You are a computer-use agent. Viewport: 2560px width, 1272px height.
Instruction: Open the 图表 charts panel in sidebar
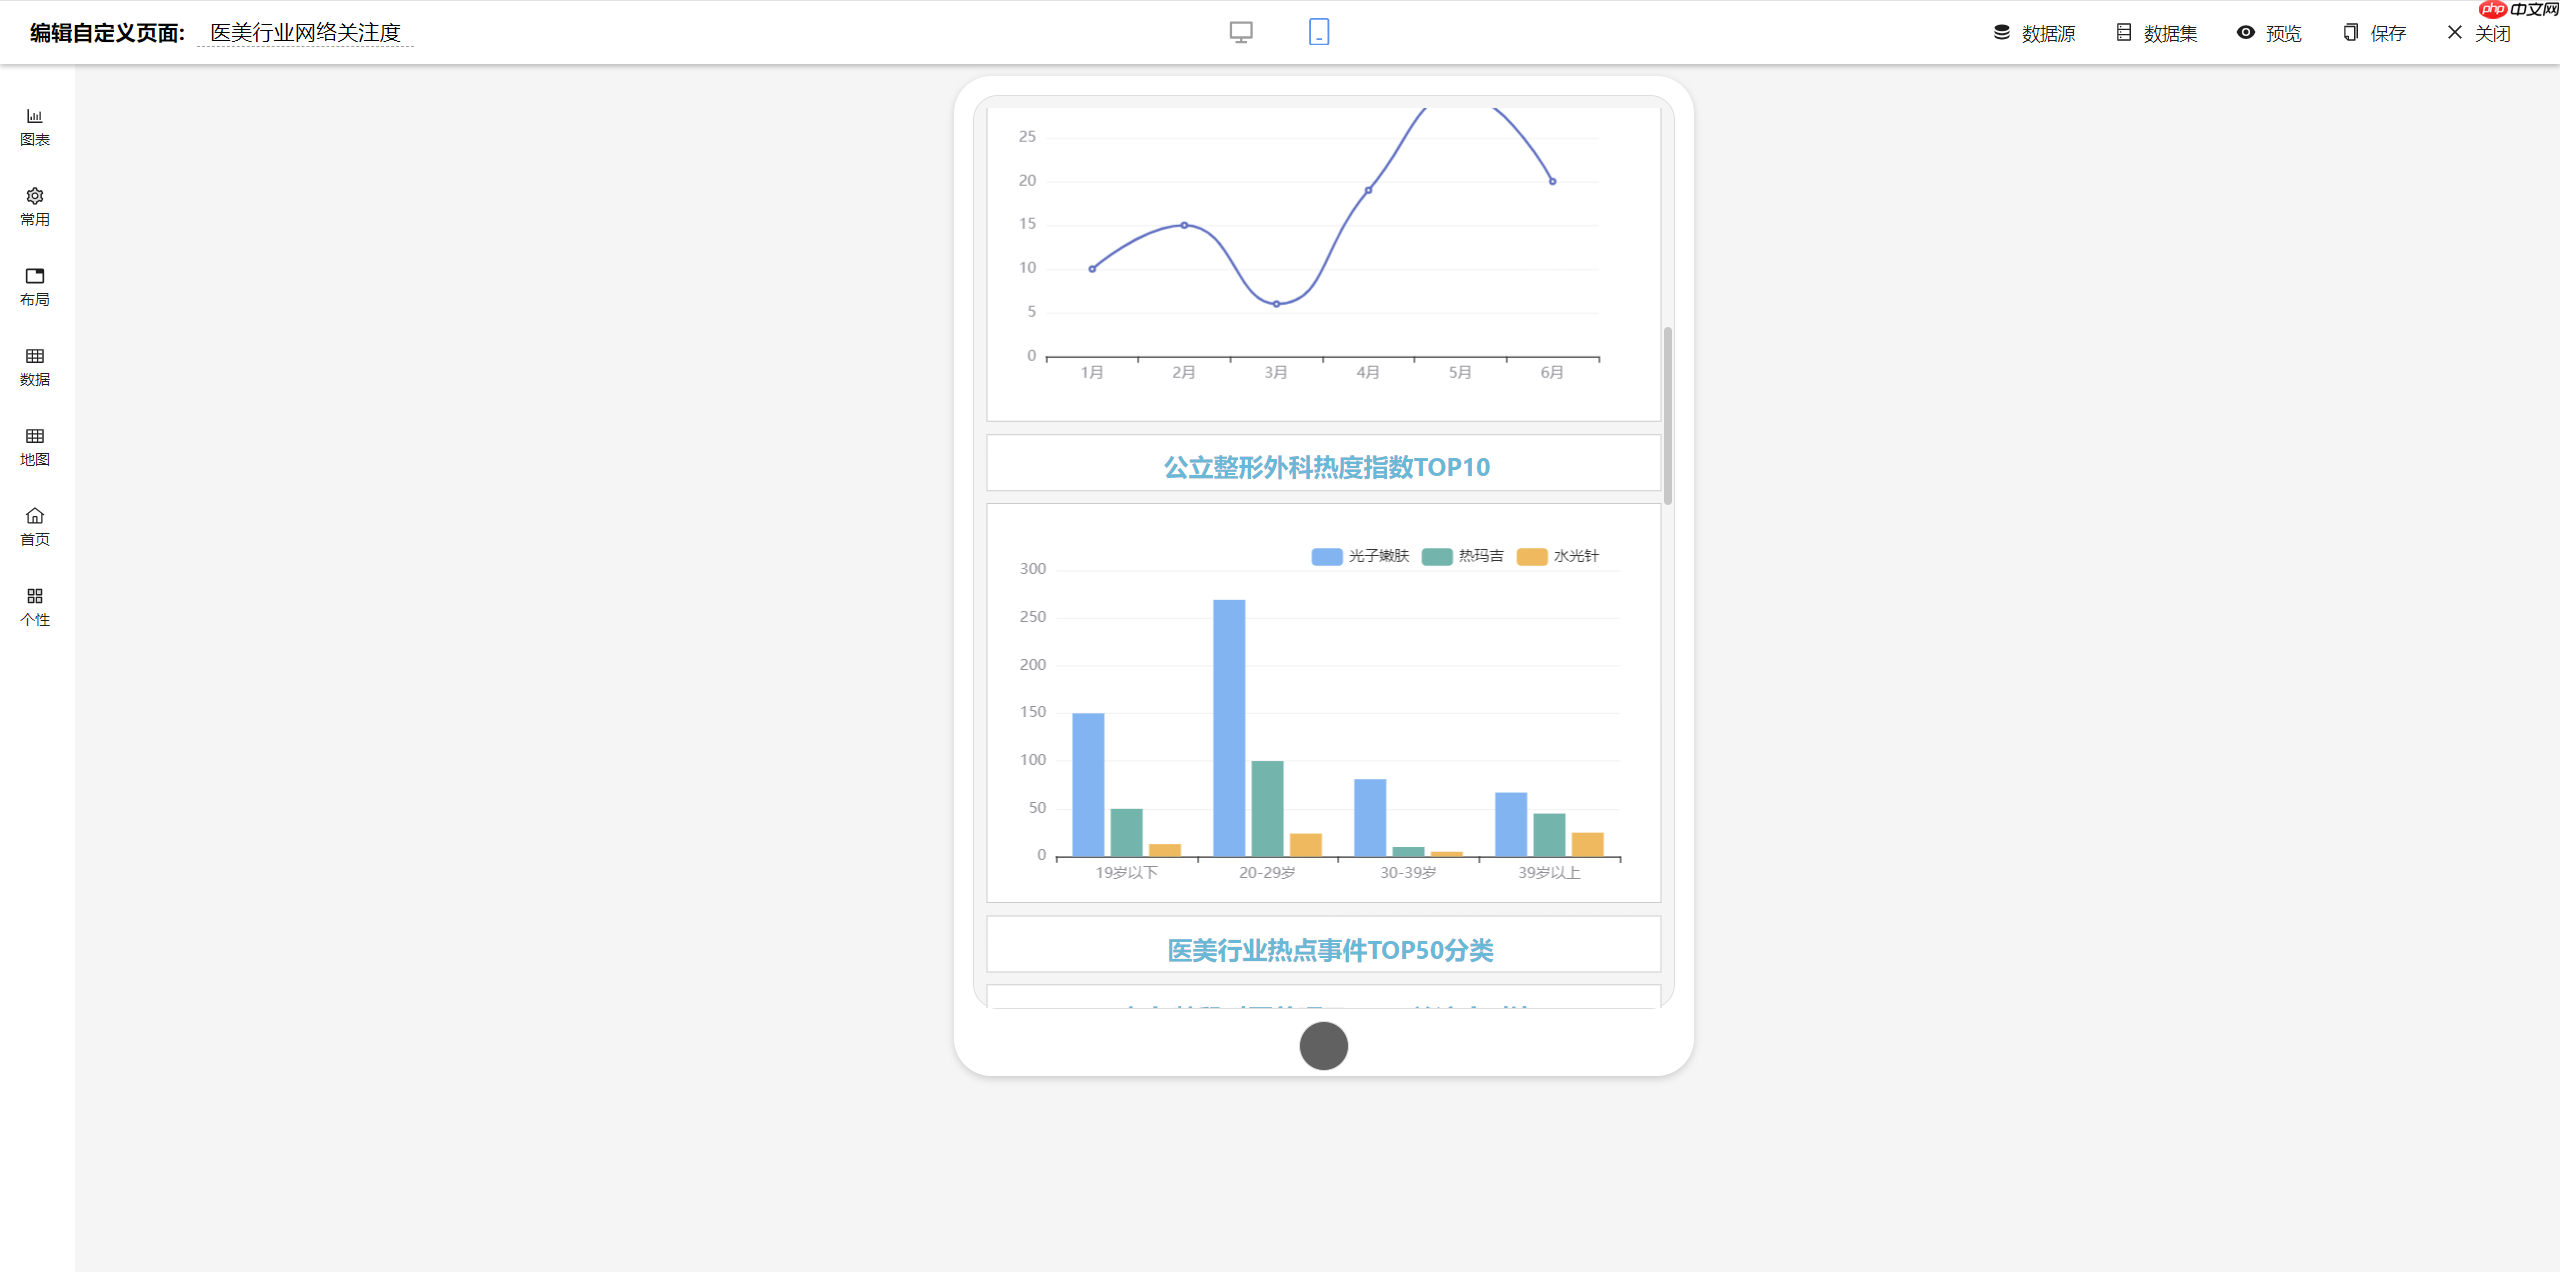tap(34, 126)
